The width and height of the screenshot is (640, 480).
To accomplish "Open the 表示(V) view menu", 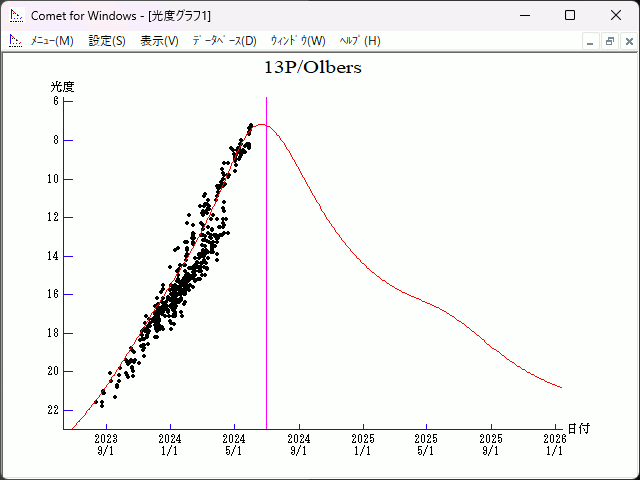I will coord(159,41).
